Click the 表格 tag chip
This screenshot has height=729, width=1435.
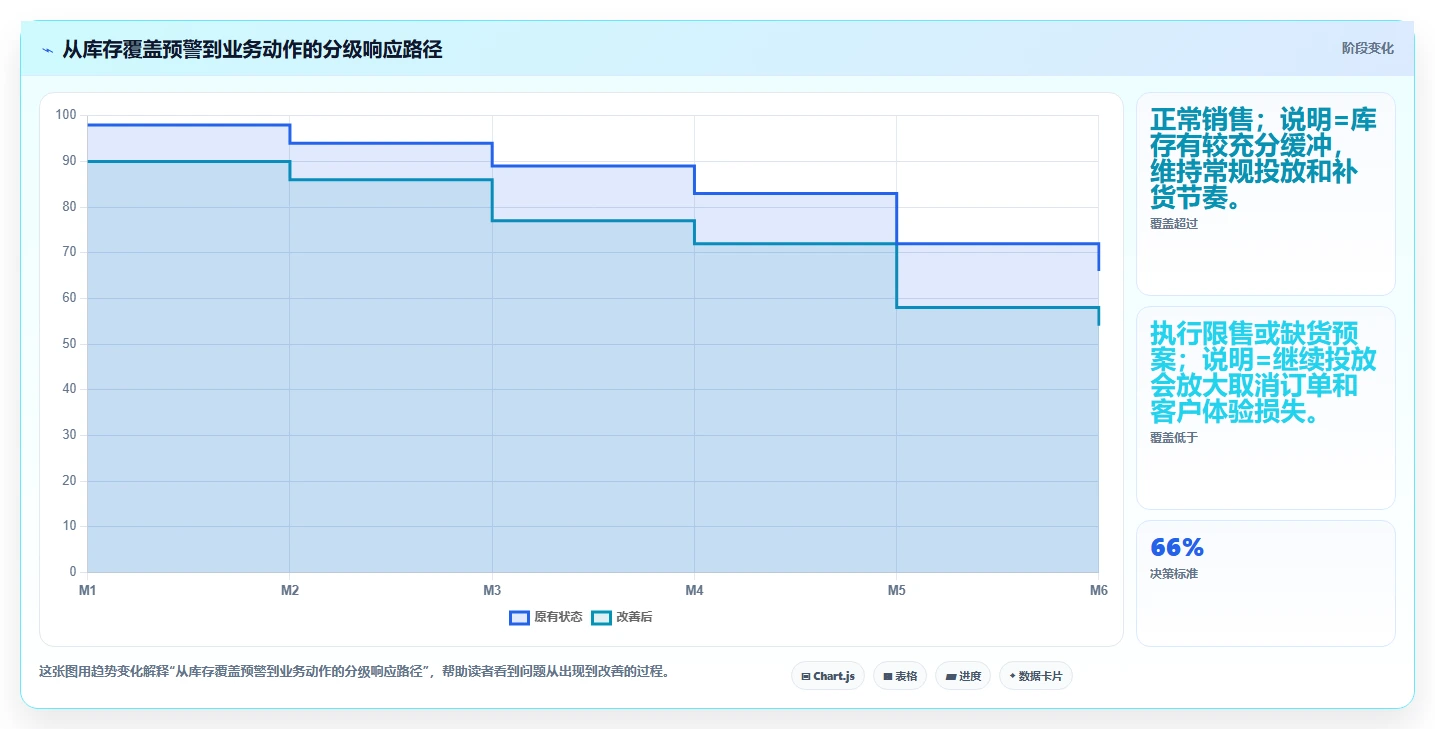tap(900, 676)
